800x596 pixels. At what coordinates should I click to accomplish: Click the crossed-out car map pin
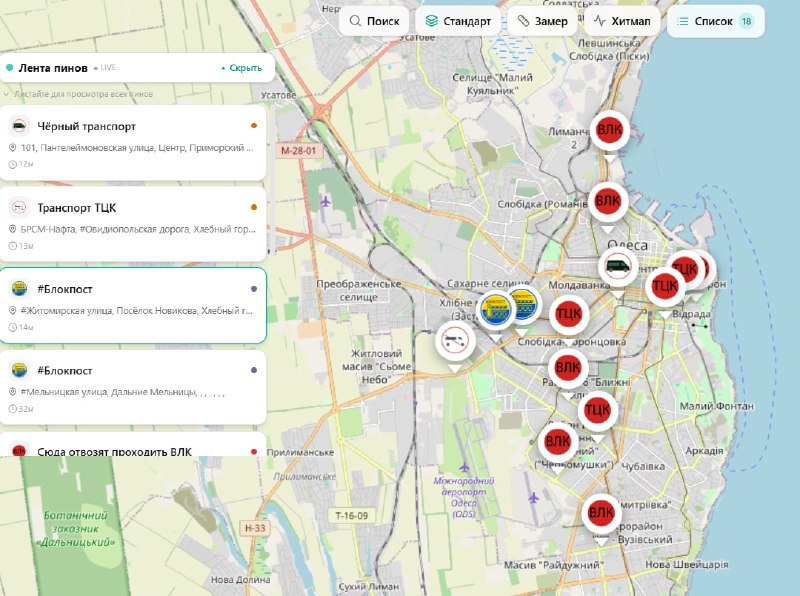[455, 340]
